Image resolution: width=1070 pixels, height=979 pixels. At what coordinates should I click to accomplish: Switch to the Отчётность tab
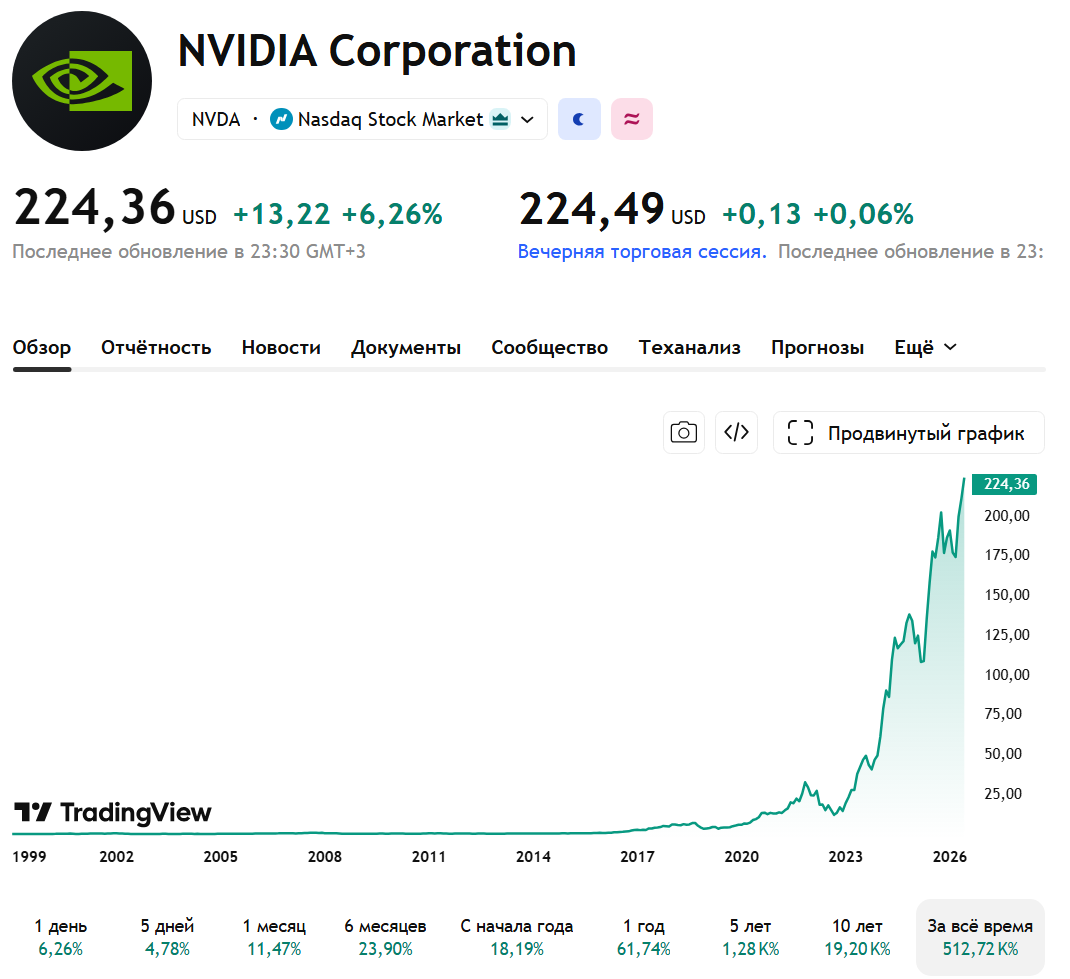156,347
